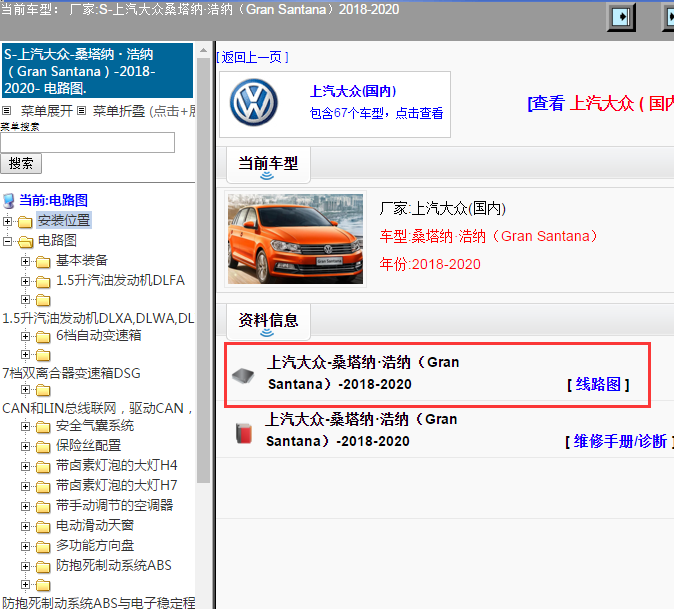This screenshot has height=609, width=674.
Task: Select the 1.5升汽油发动机DLXA,DLWA tree item
Action: click(98, 318)
